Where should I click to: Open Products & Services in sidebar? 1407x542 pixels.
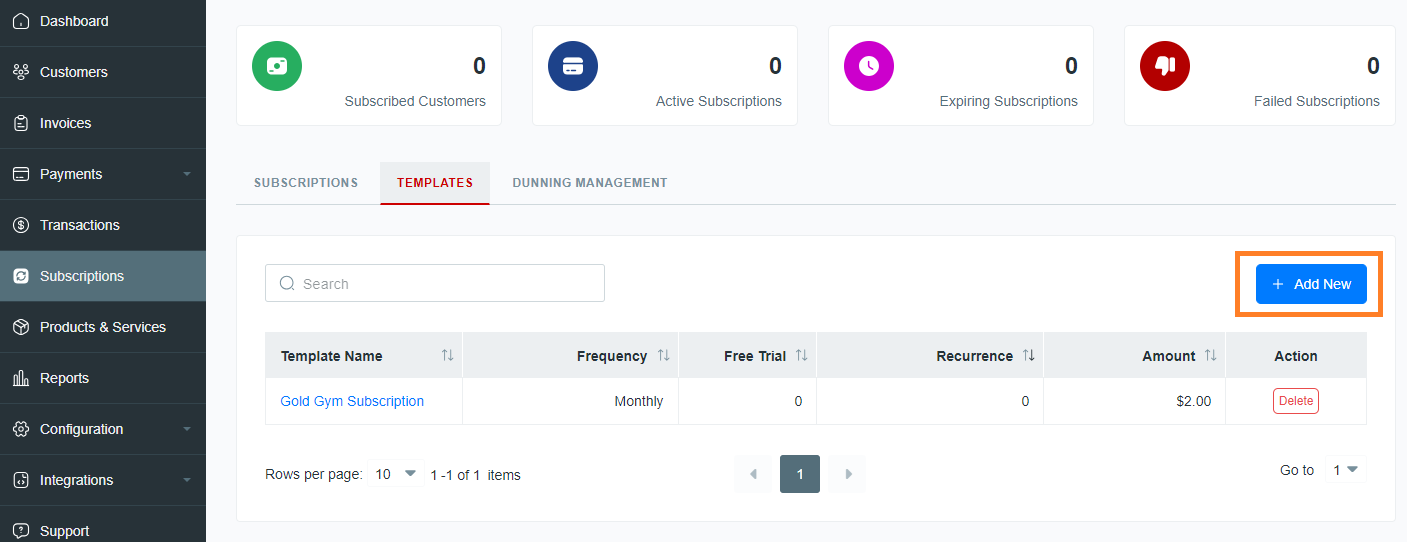pos(103,327)
